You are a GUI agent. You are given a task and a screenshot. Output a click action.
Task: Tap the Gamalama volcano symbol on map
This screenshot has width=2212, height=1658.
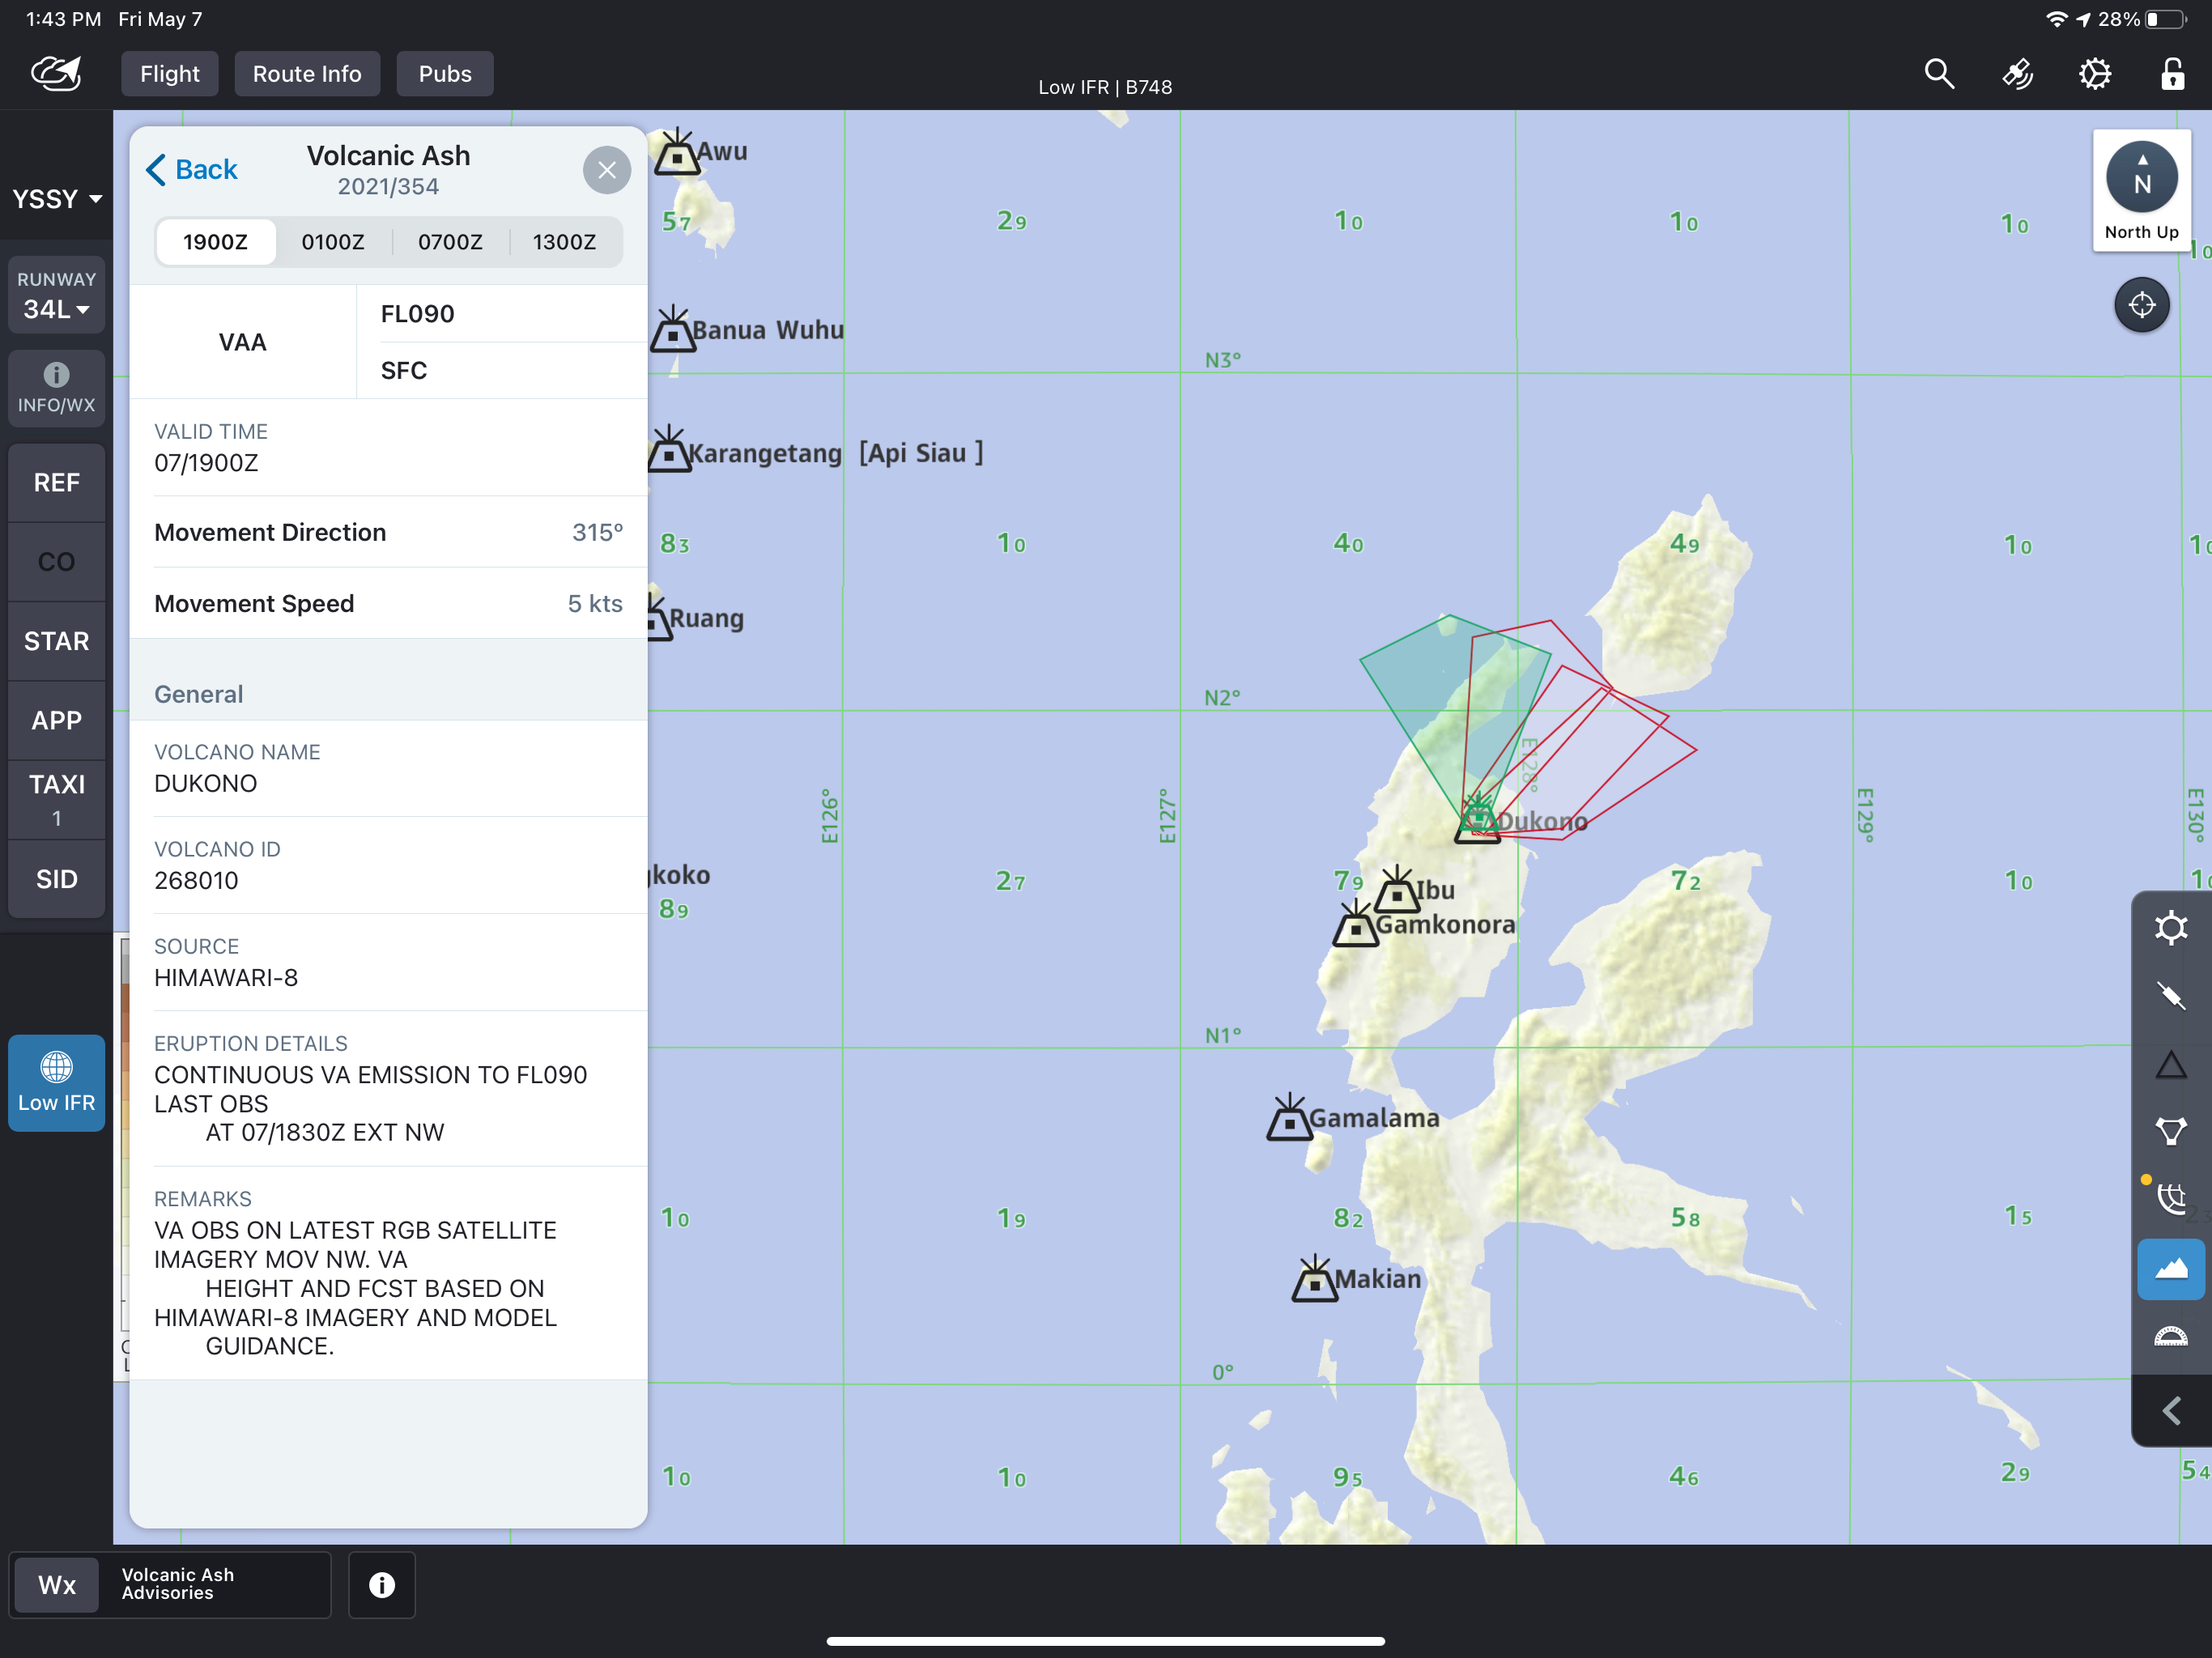1289,1120
